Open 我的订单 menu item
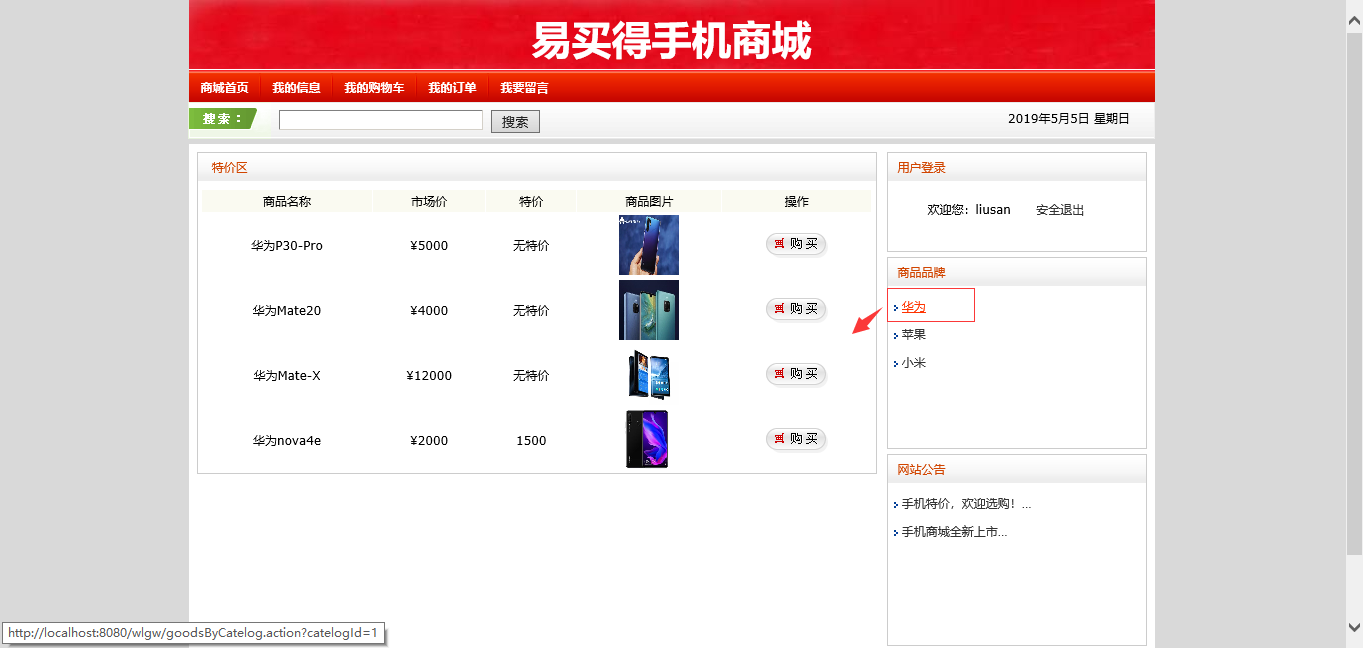 452,88
